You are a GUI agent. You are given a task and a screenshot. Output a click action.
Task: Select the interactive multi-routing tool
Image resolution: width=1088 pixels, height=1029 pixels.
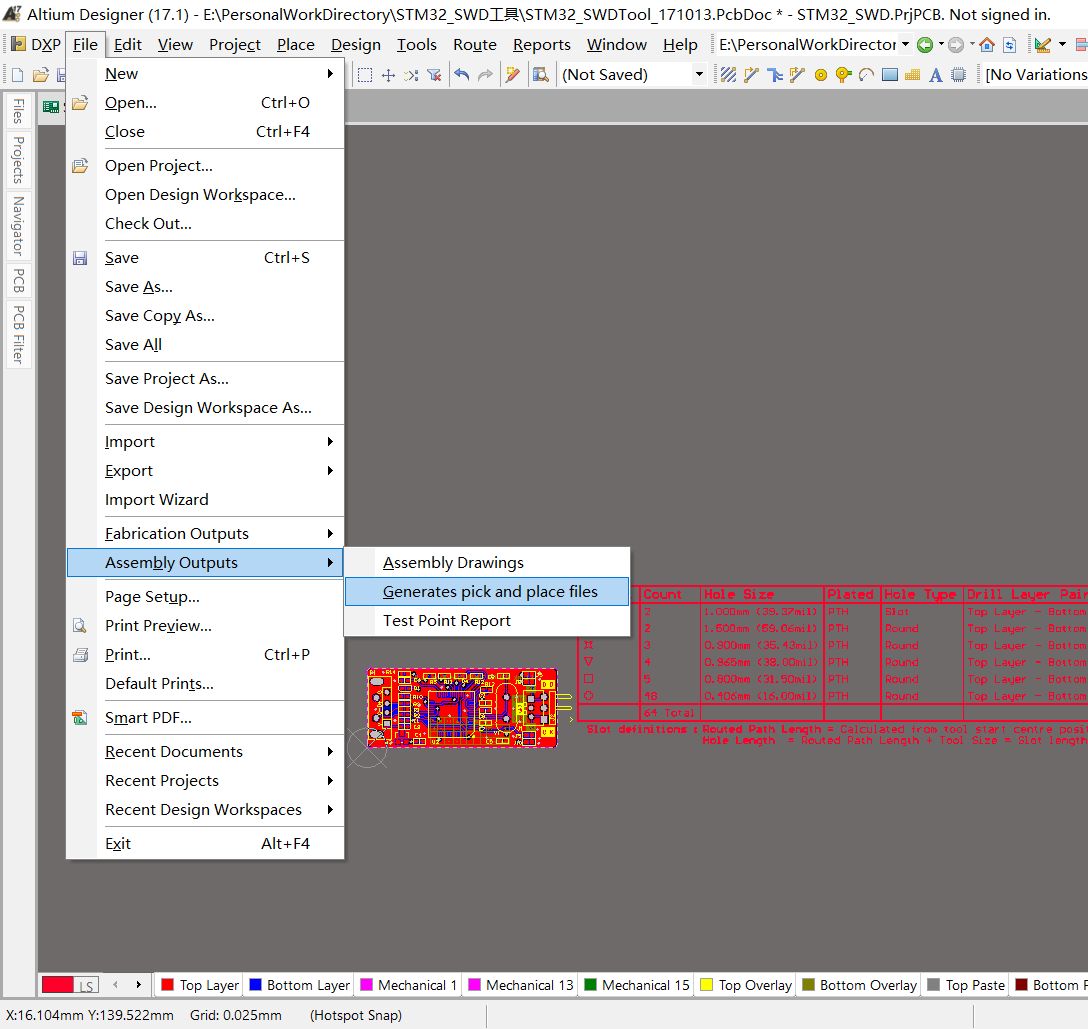pos(774,75)
